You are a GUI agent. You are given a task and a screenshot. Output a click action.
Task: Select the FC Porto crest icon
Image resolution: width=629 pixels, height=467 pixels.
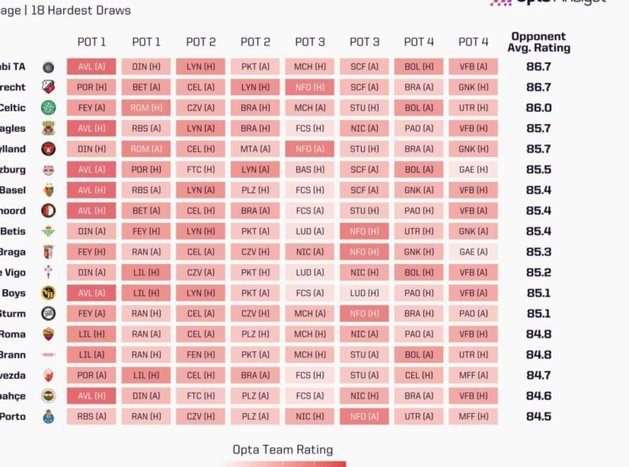(49, 416)
